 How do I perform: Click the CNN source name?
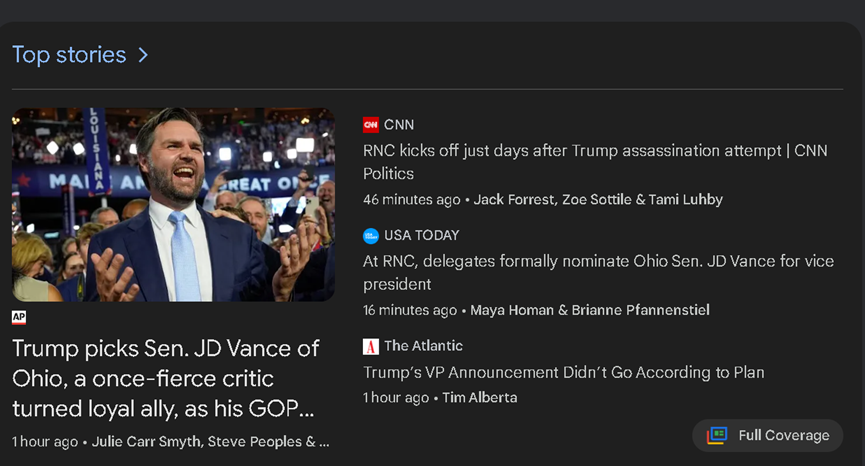[x=399, y=125]
